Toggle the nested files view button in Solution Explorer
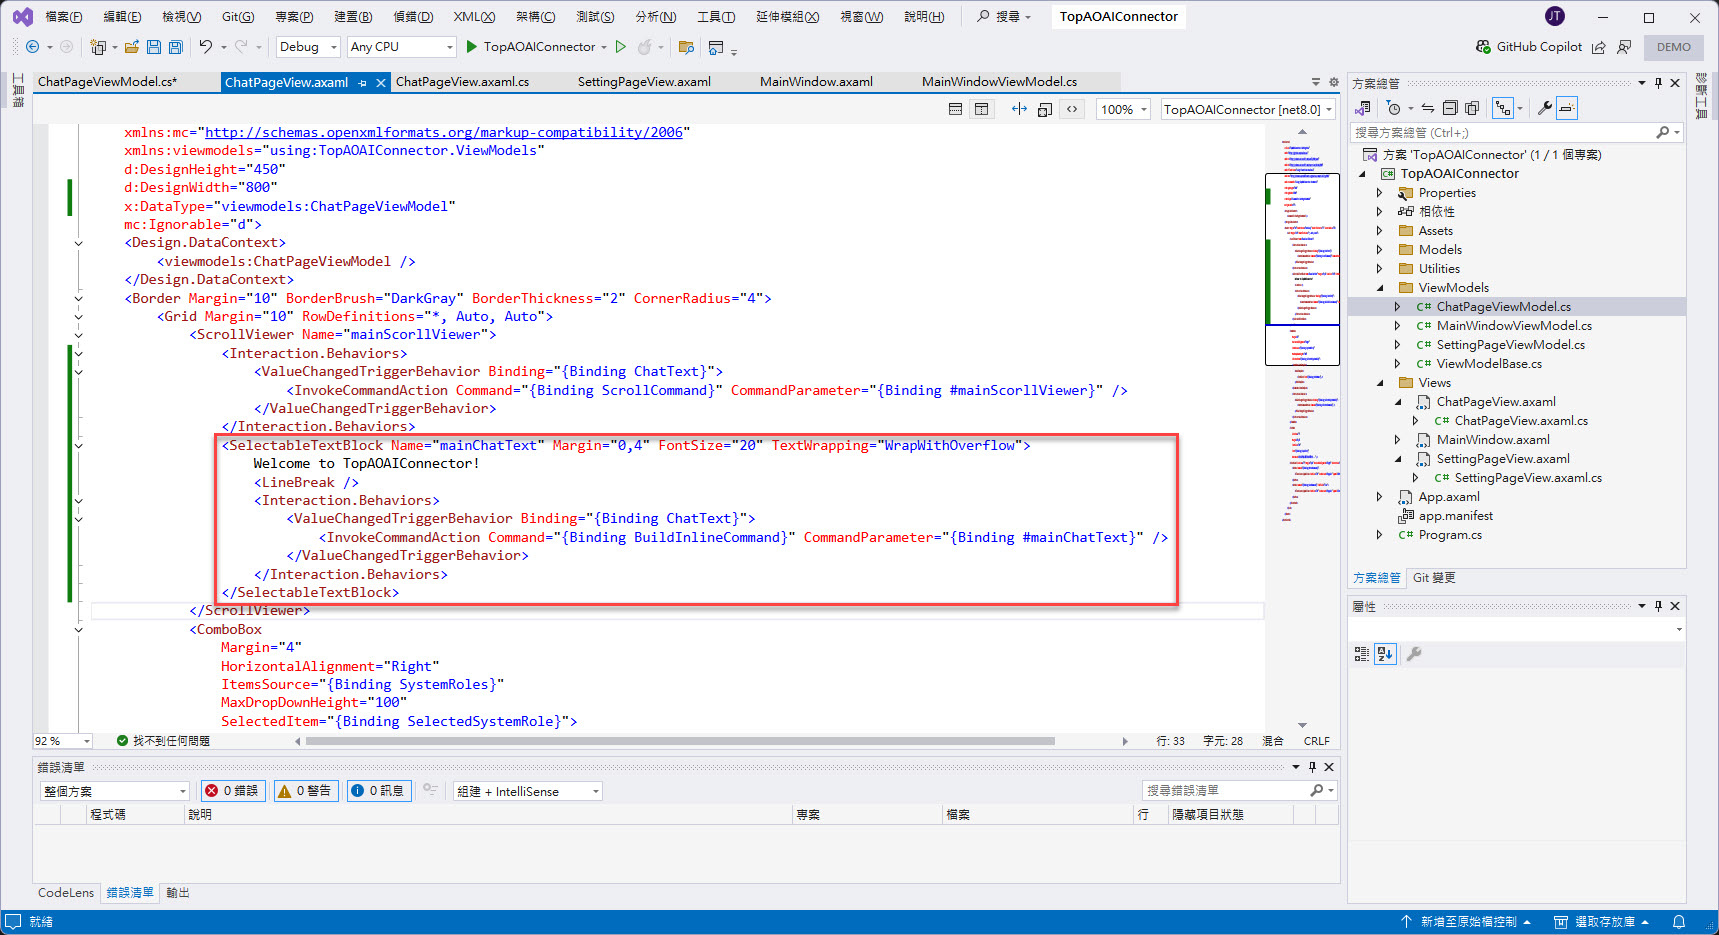1719x935 pixels. coord(1502,108)
